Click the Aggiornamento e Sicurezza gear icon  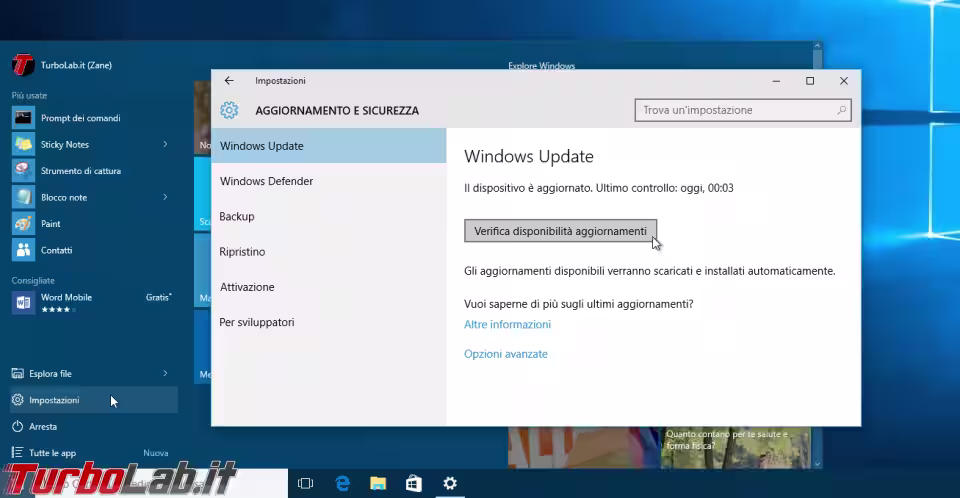230,110
